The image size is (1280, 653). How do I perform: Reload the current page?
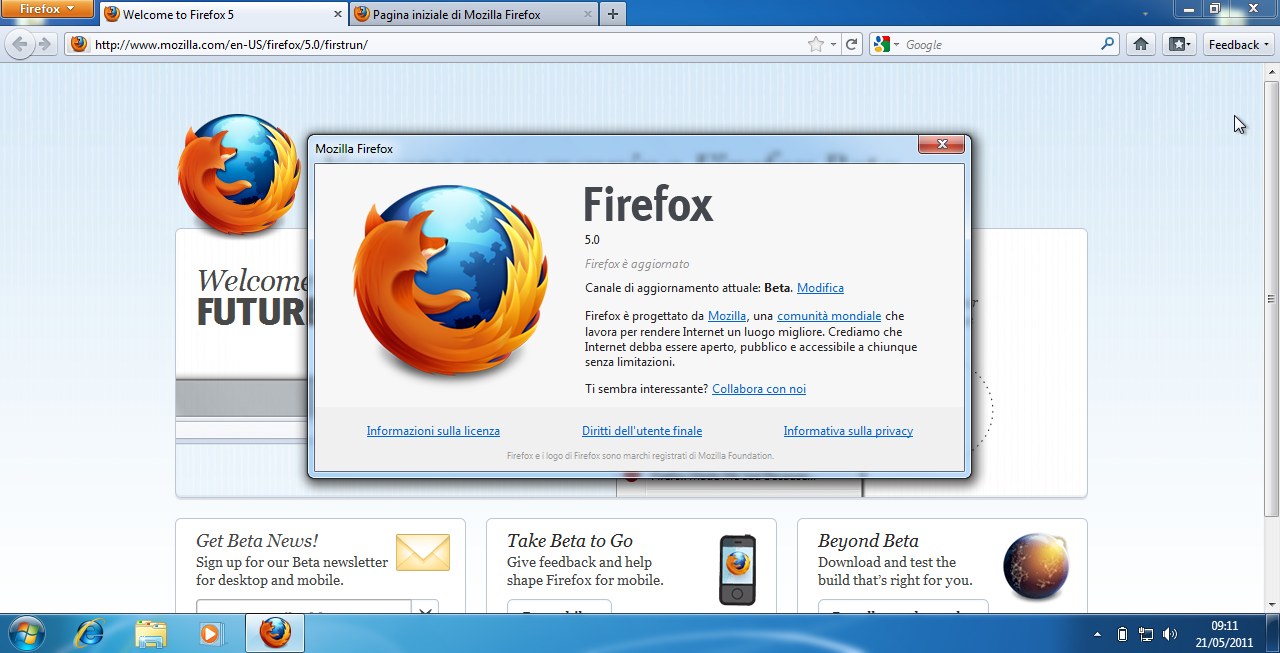852,44
